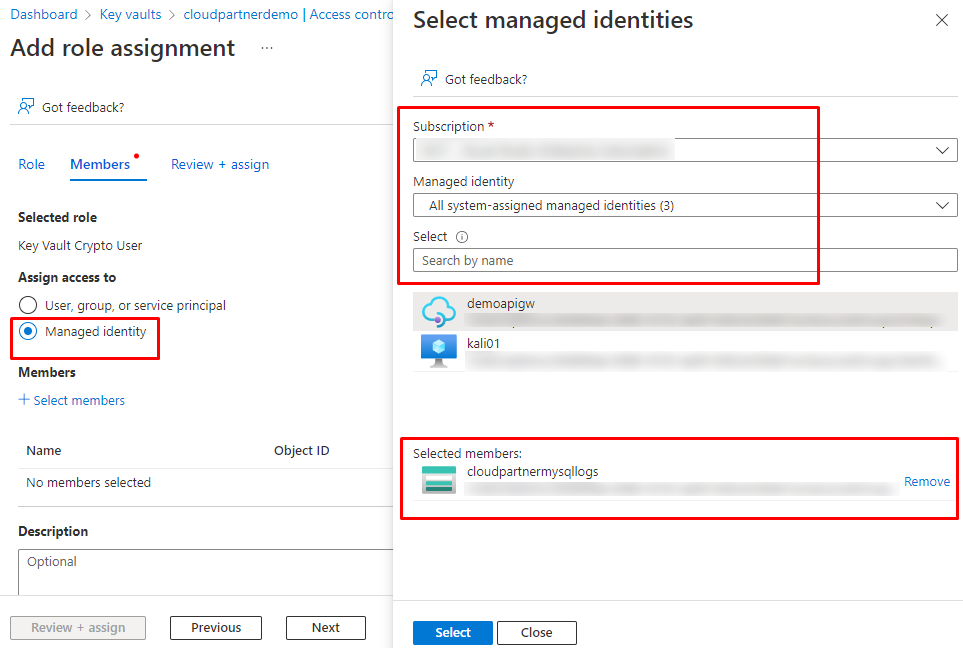Viewport: 963px width, 648px height.
Task: Remove cloudpartnermysqllogs from selected members
Action: click(926, 481)
